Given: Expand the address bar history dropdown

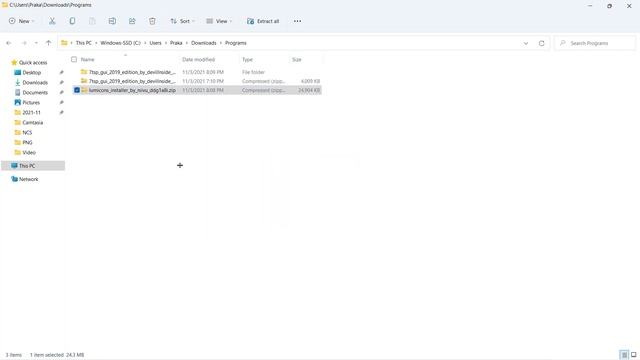Looking at the screenshot, I should click(x=526, y=43).
